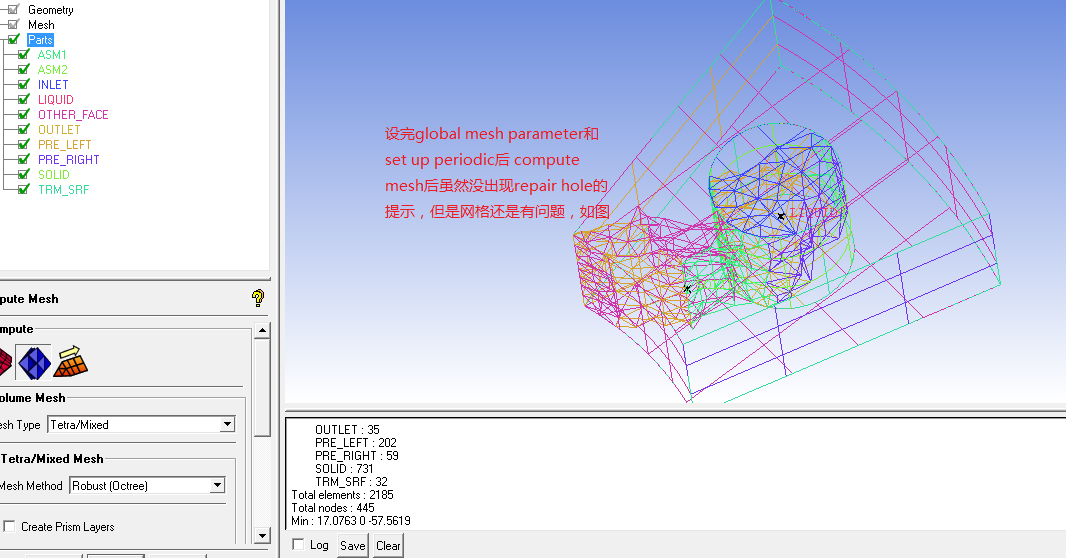Viewport: 1066px width, 558px height.
Task: Select the Prism Mesh compute icon
Action: [x=71, y=362]
